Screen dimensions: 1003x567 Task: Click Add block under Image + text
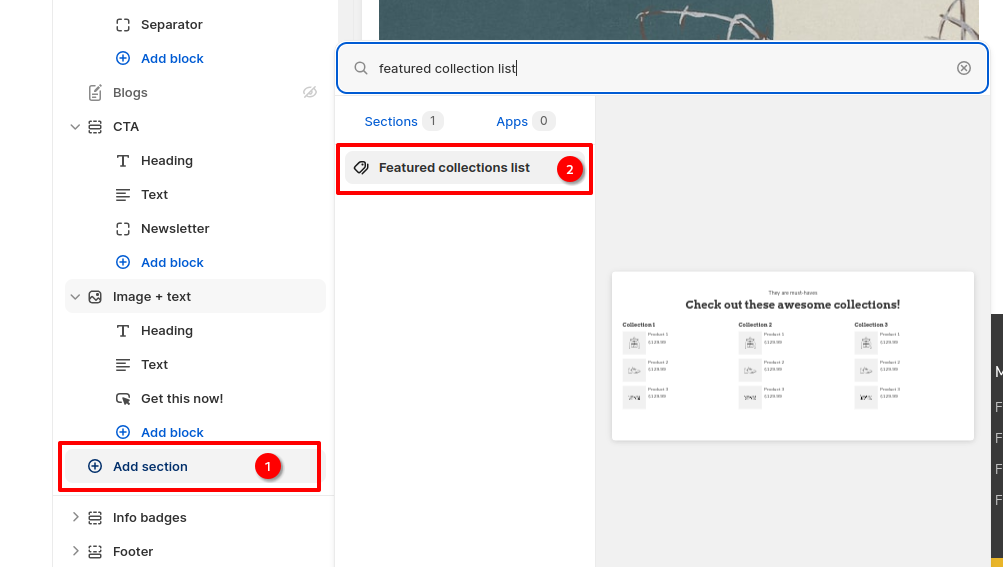click(x=172, y=433)
